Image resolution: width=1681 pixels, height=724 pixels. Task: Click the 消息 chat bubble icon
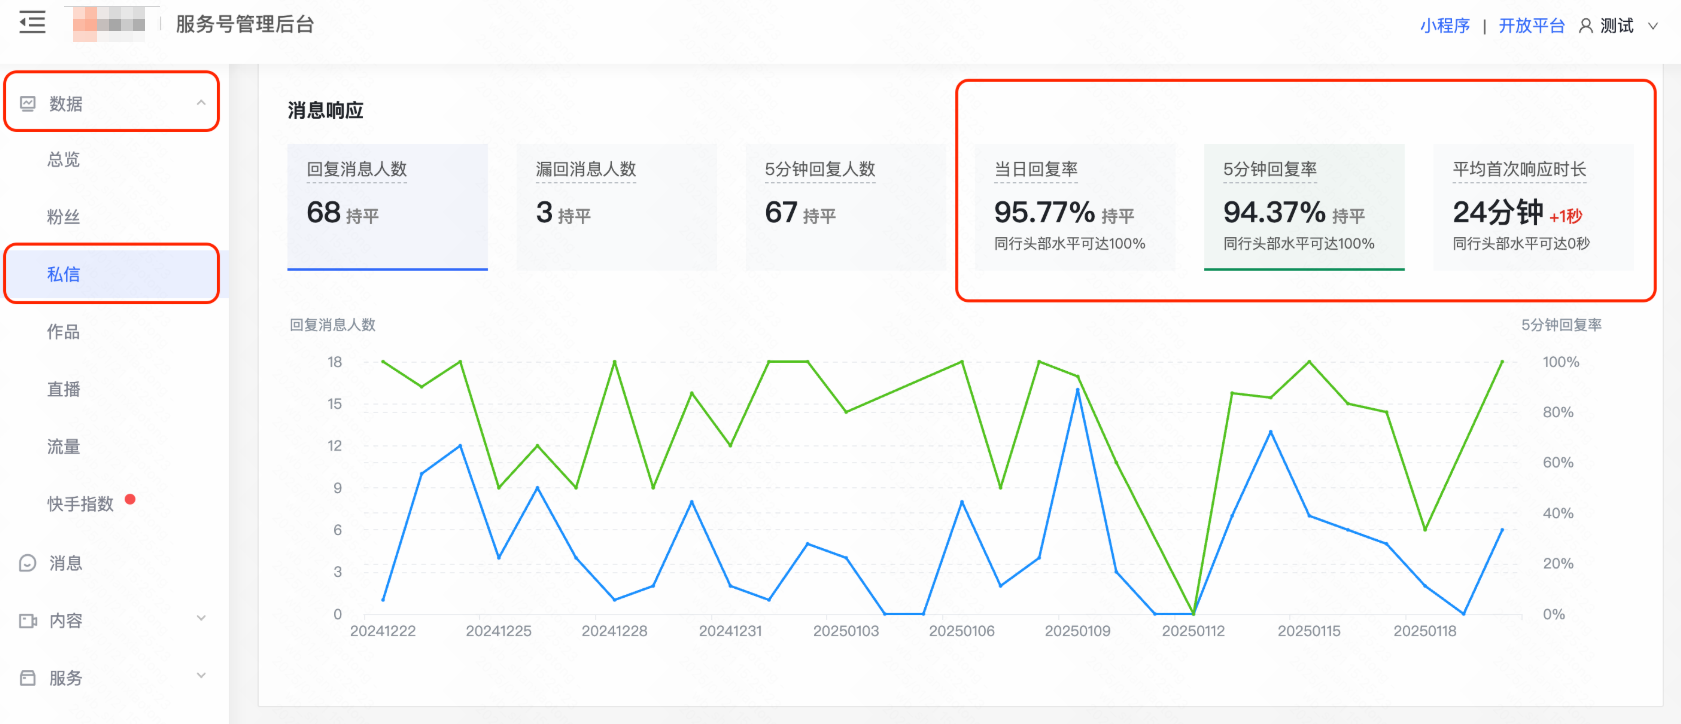click(x=28, y=564)
